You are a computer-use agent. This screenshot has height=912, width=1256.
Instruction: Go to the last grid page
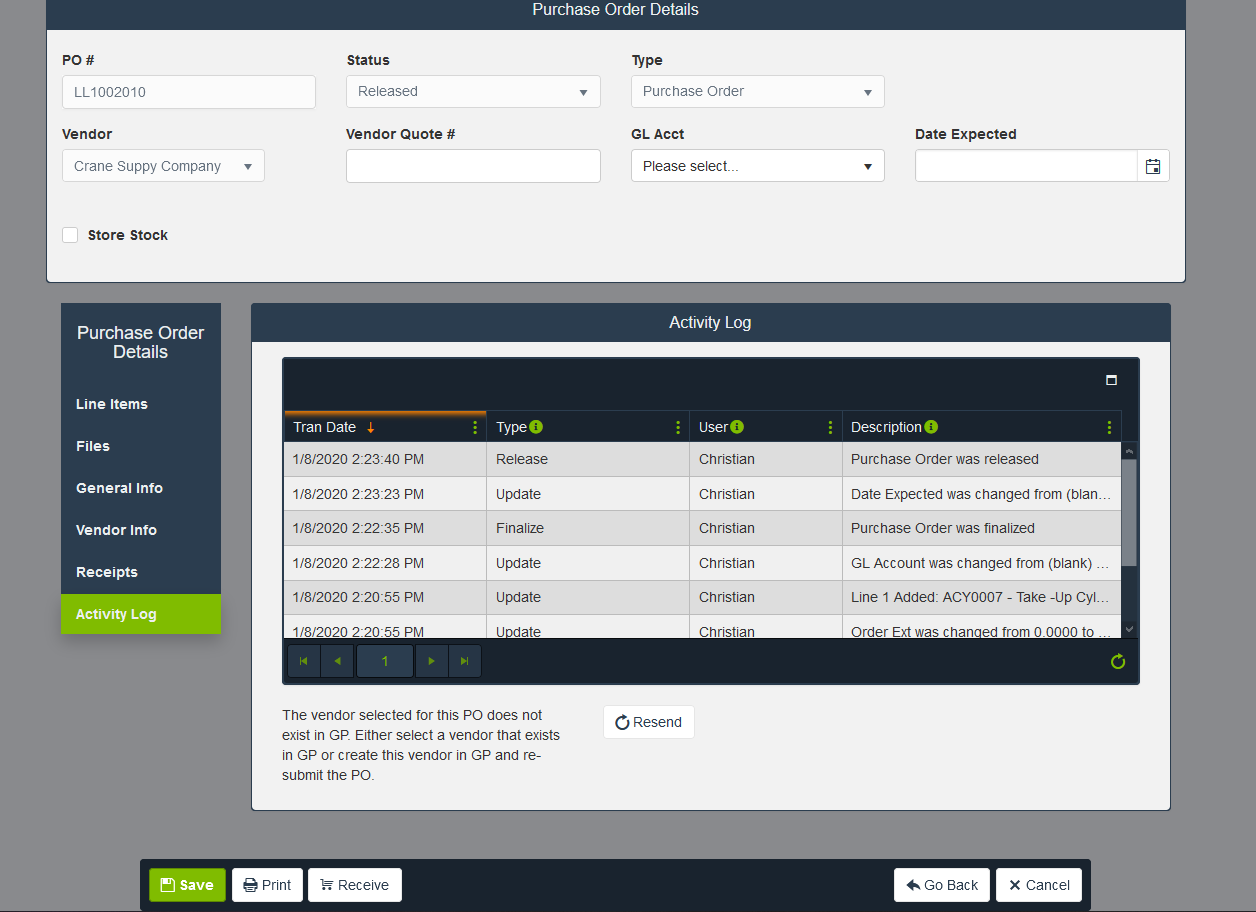[465, 661]
